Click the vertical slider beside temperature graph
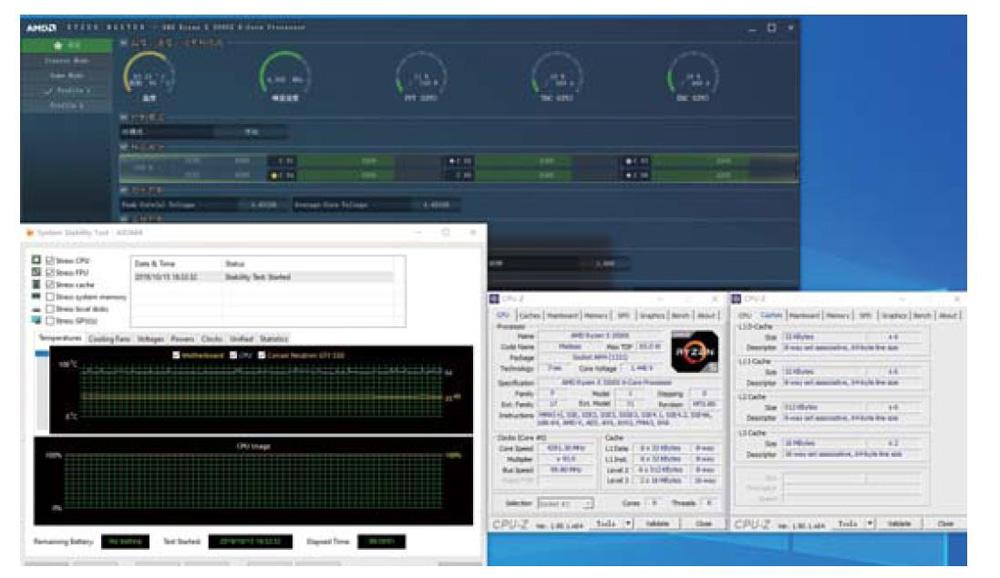The width and height of the screenshot is (1000, 578). (x=41, y=390)
